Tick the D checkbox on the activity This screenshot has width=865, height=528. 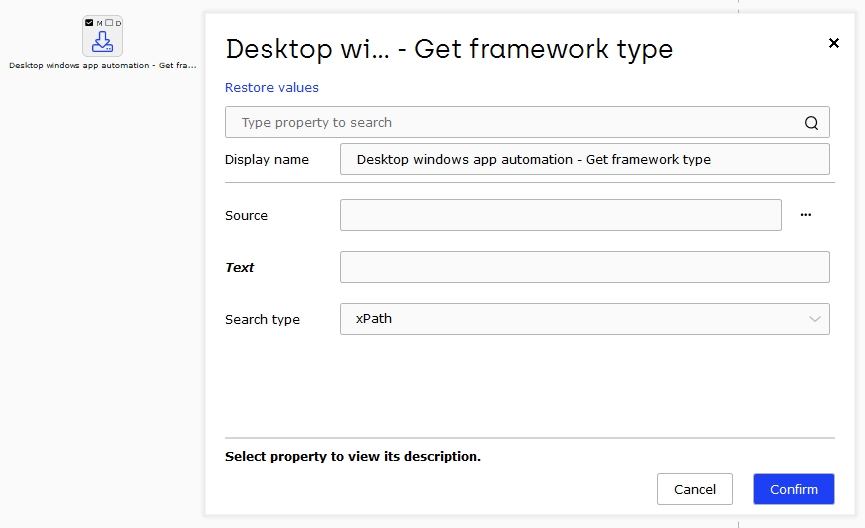pos(109,23)
